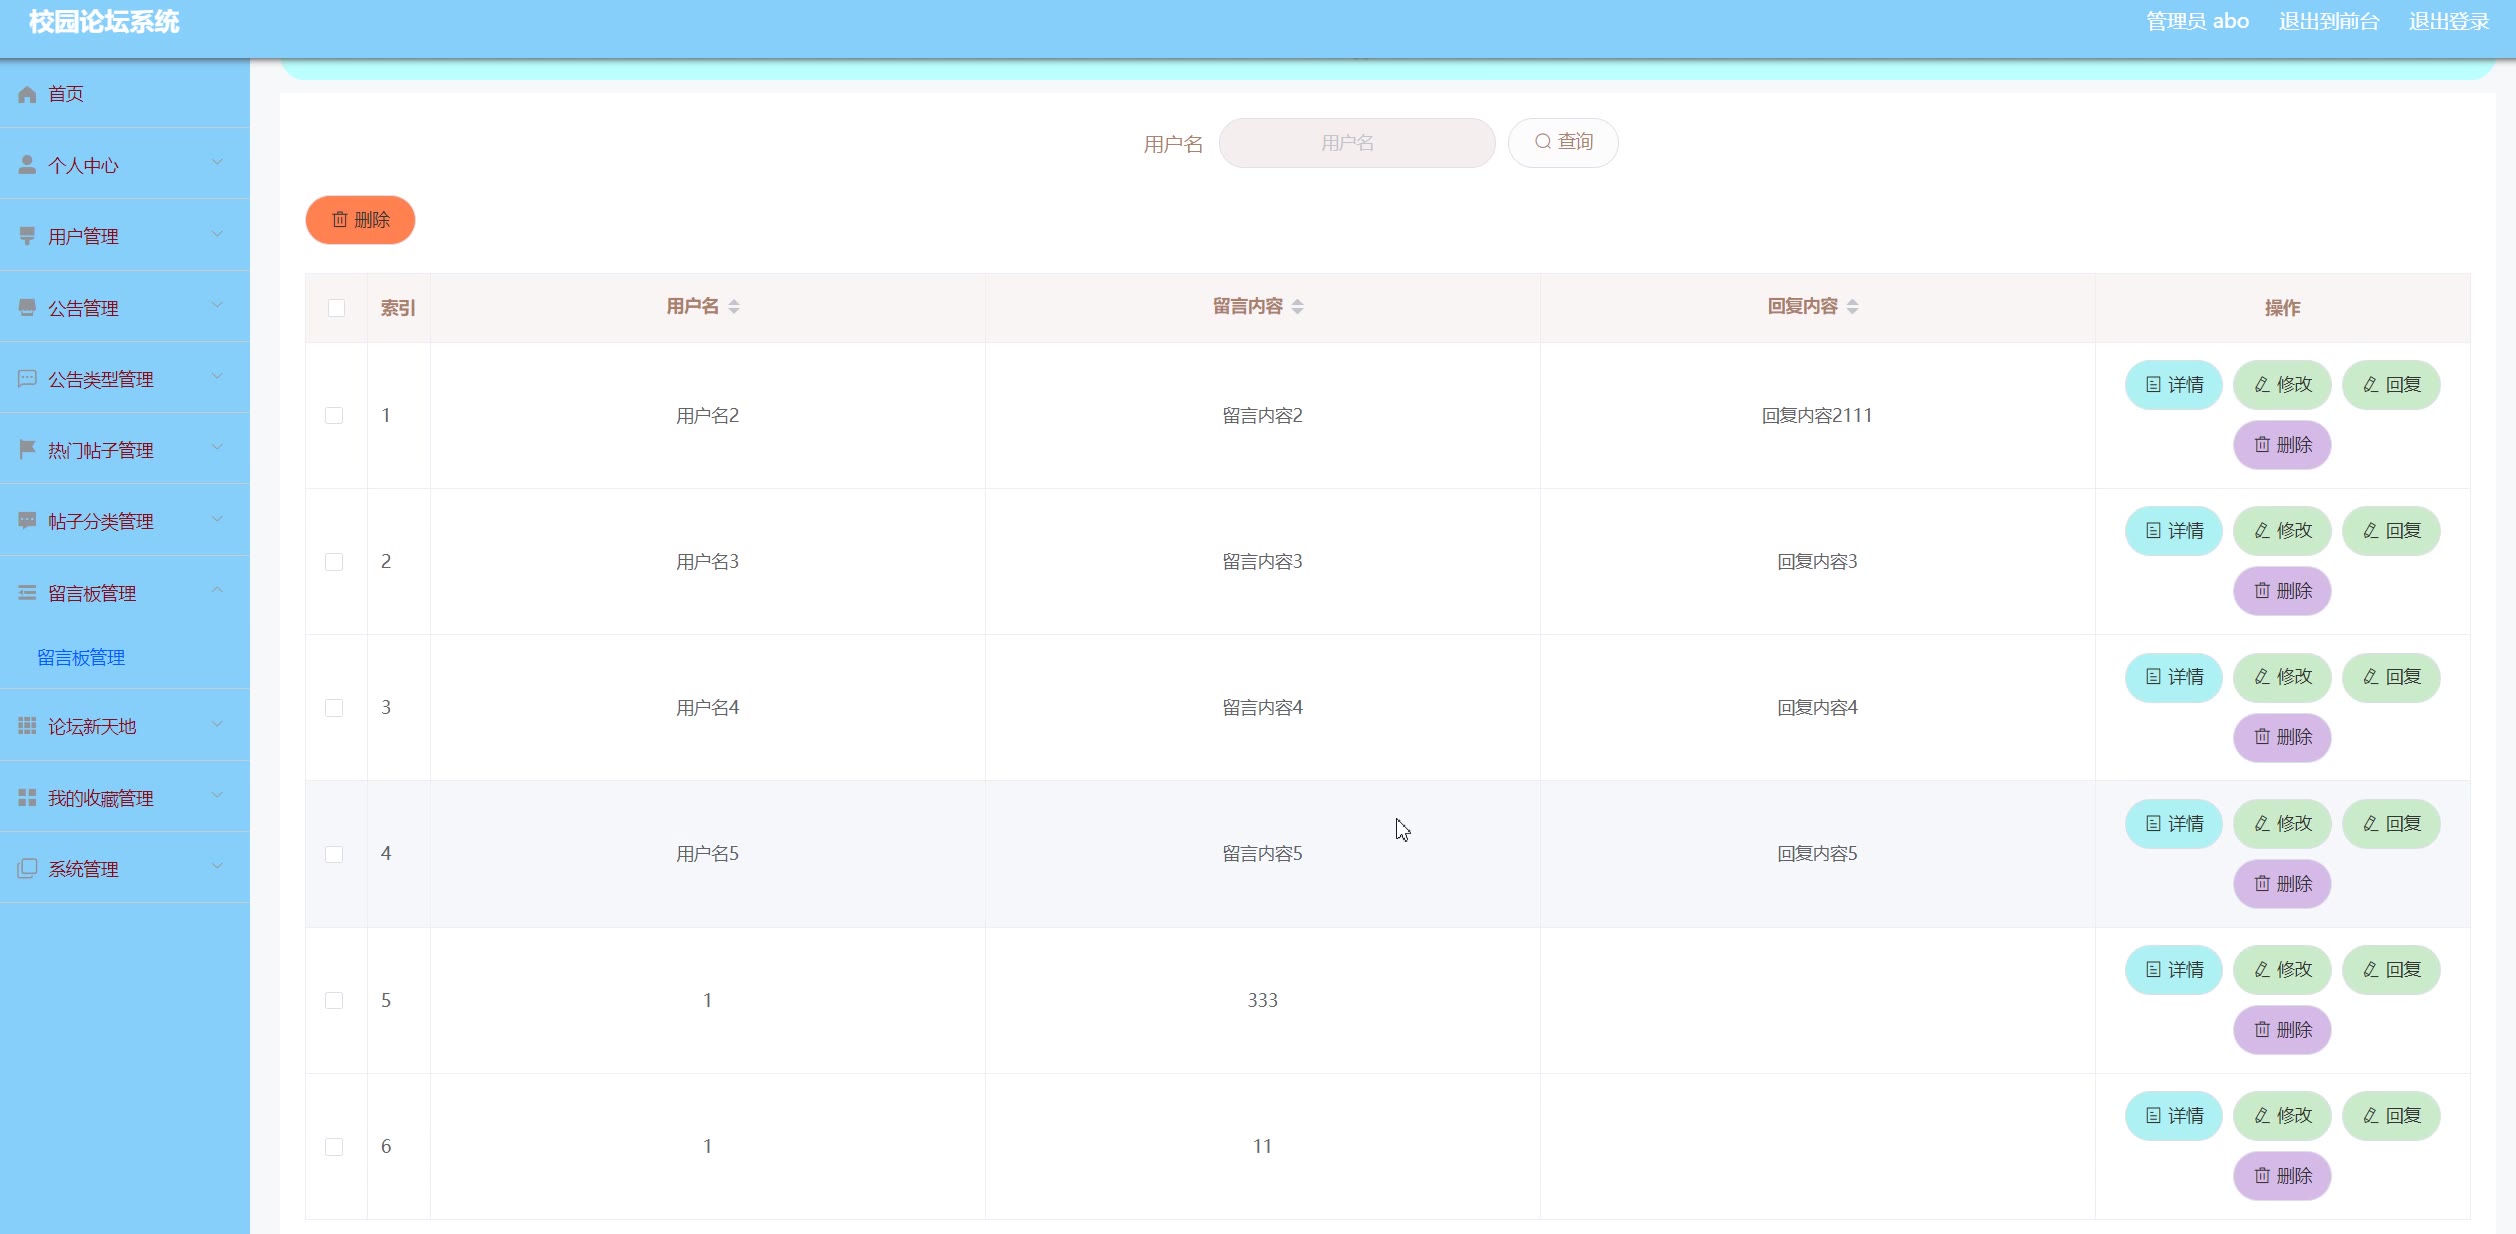Click the chat icon beside 公告类型管理

pos(27,379)
